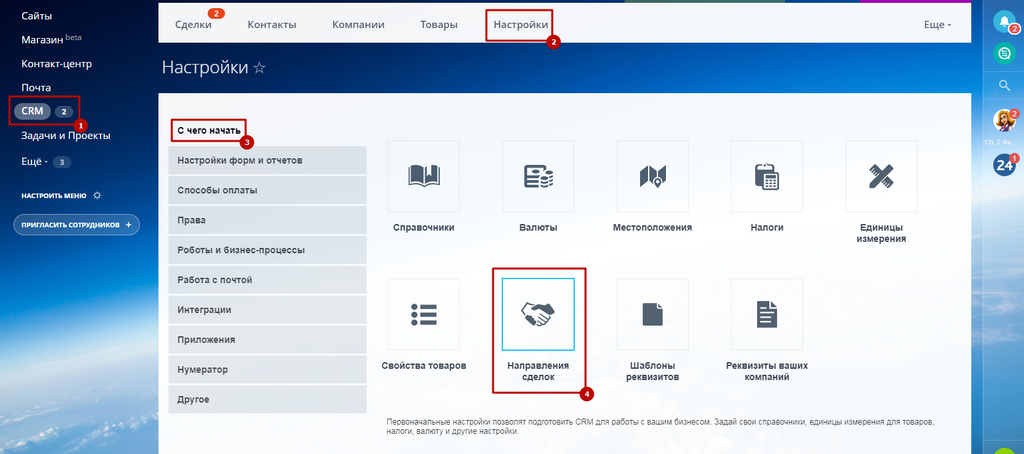
Task: Open the Контакты tab
Action: point(272,25)
